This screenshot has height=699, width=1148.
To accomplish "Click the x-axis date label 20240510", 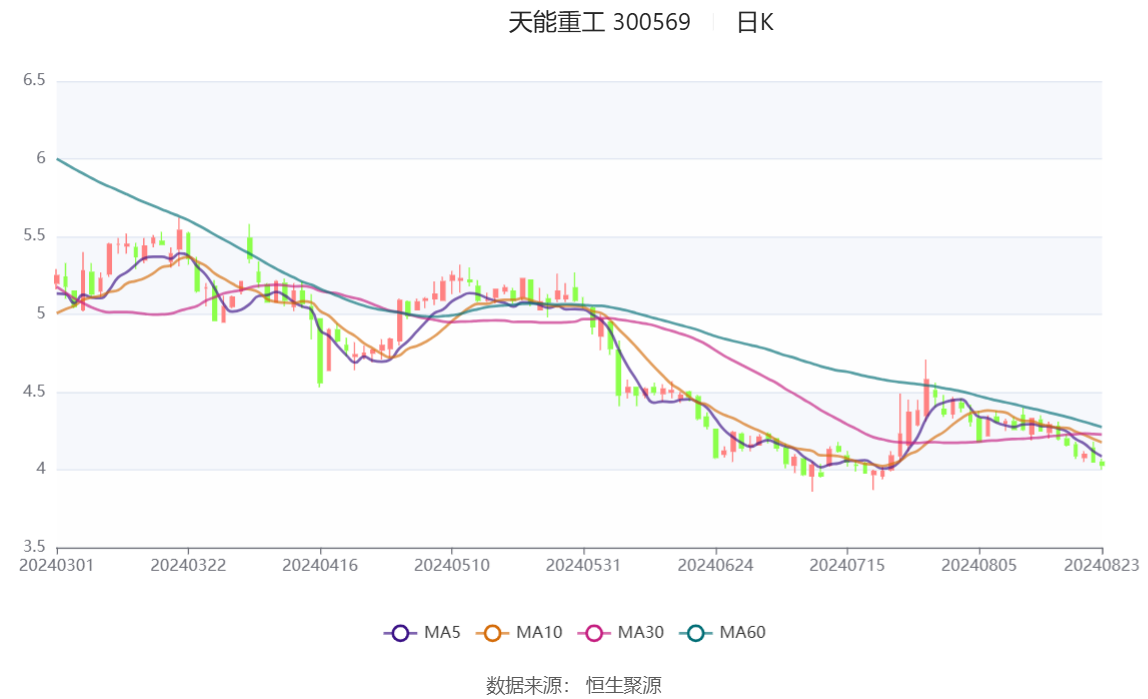I will point(452,565).
